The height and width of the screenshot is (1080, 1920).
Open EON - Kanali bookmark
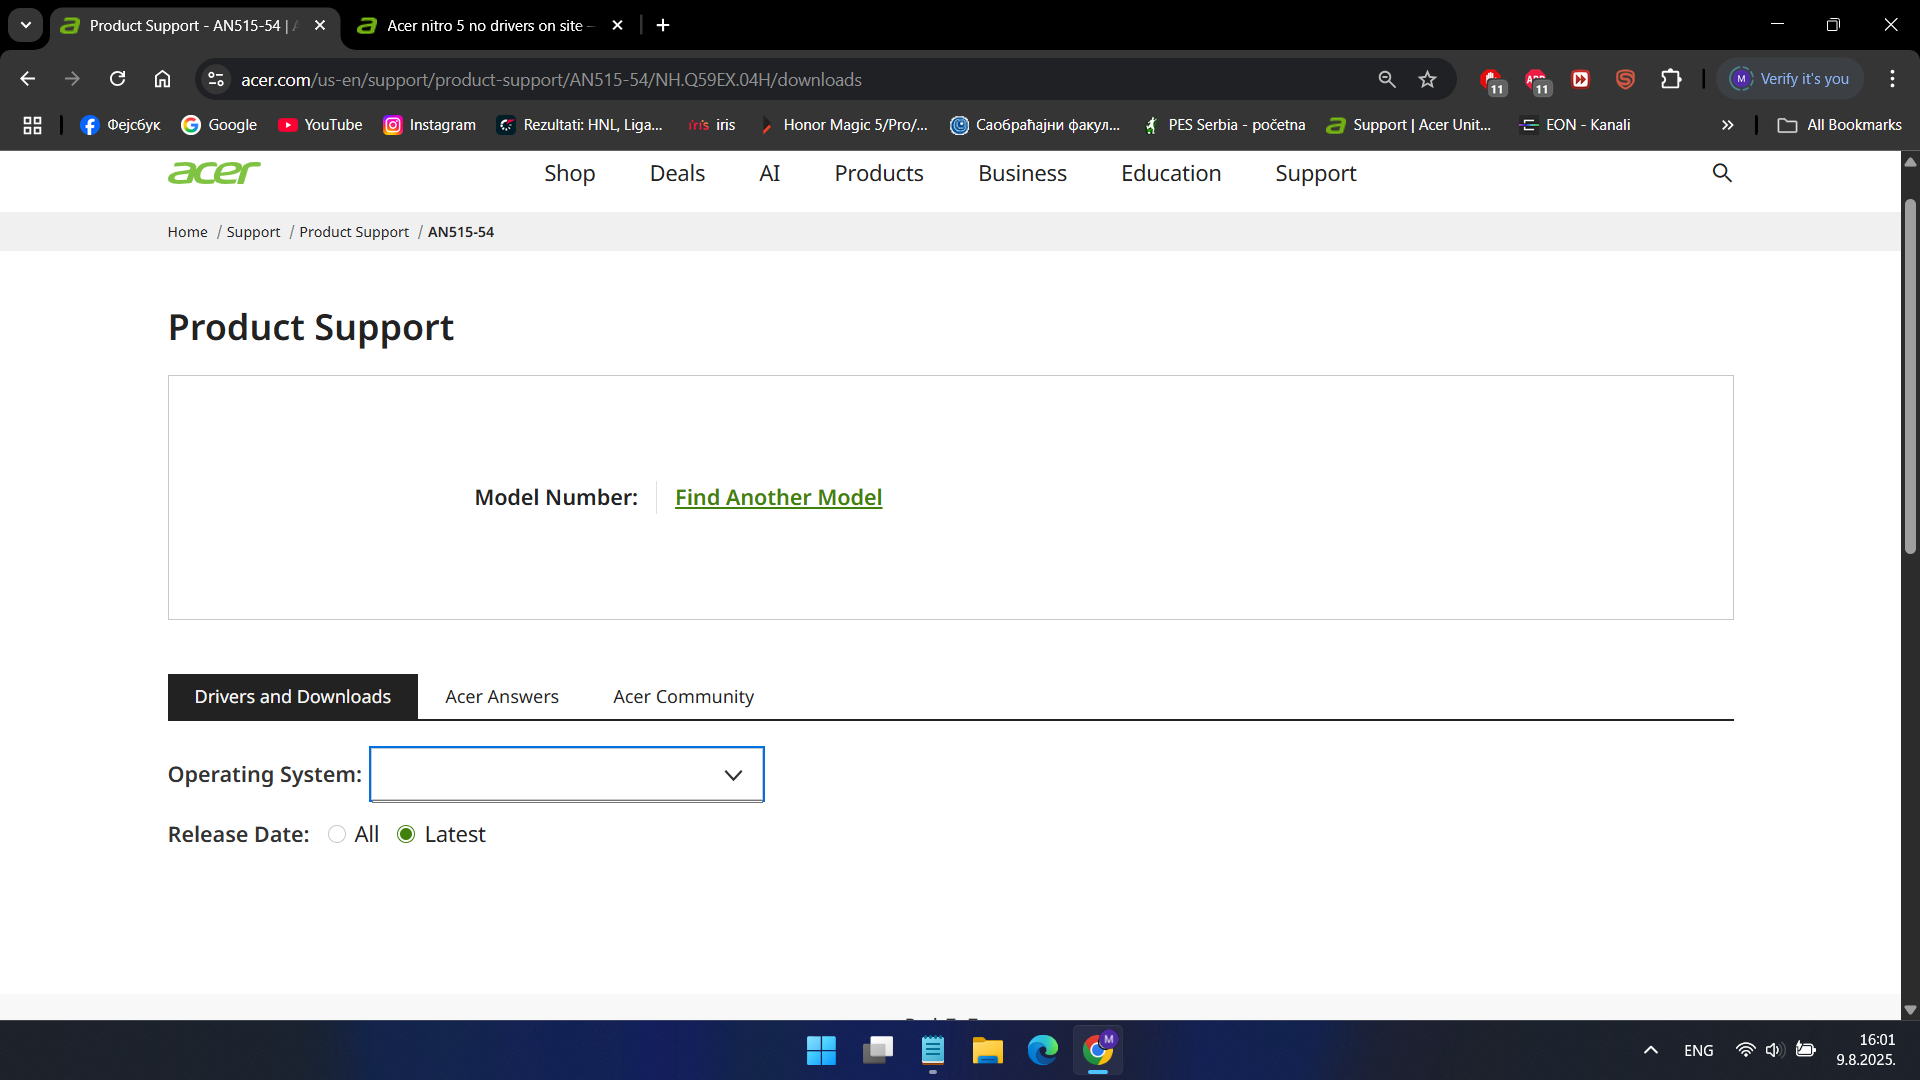(x=1575, y=125)
